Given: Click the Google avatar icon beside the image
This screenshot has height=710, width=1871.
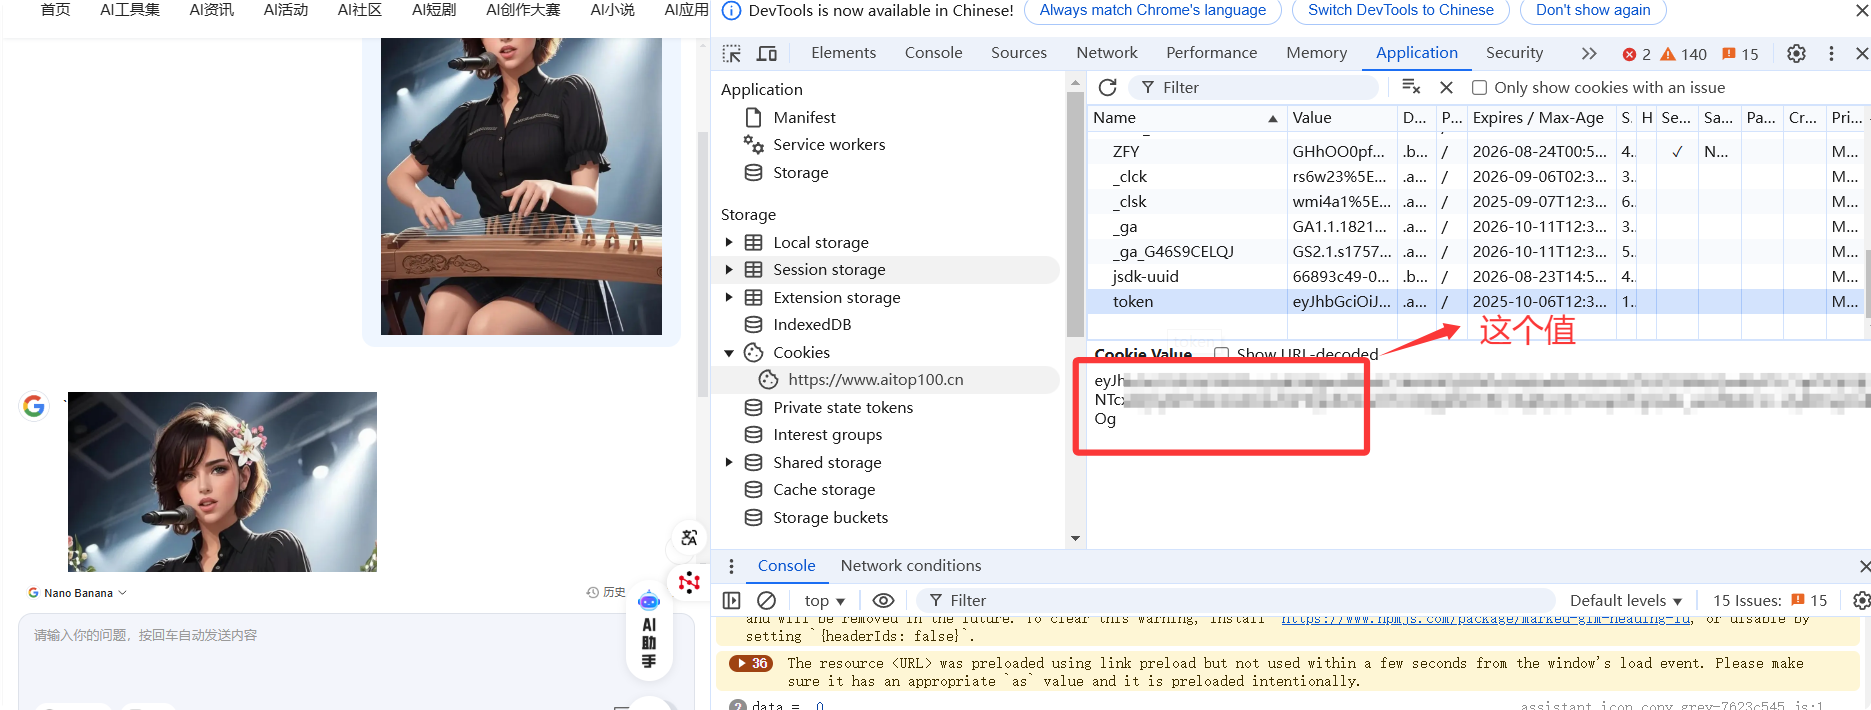Looking at the screenshot, I should [34, 406].
